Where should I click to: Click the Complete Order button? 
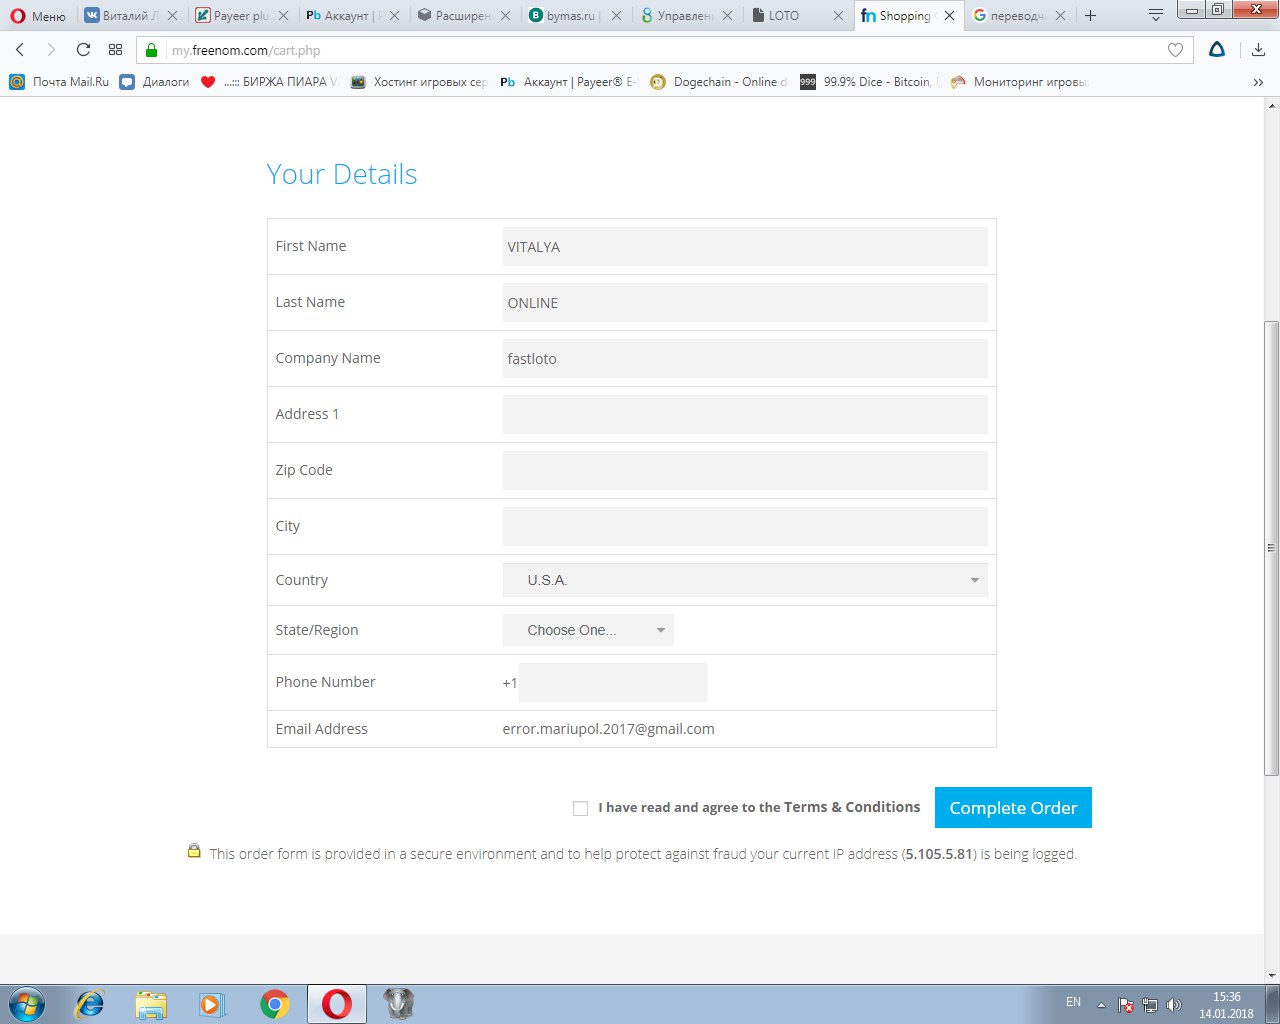(x=1013, y=808)
